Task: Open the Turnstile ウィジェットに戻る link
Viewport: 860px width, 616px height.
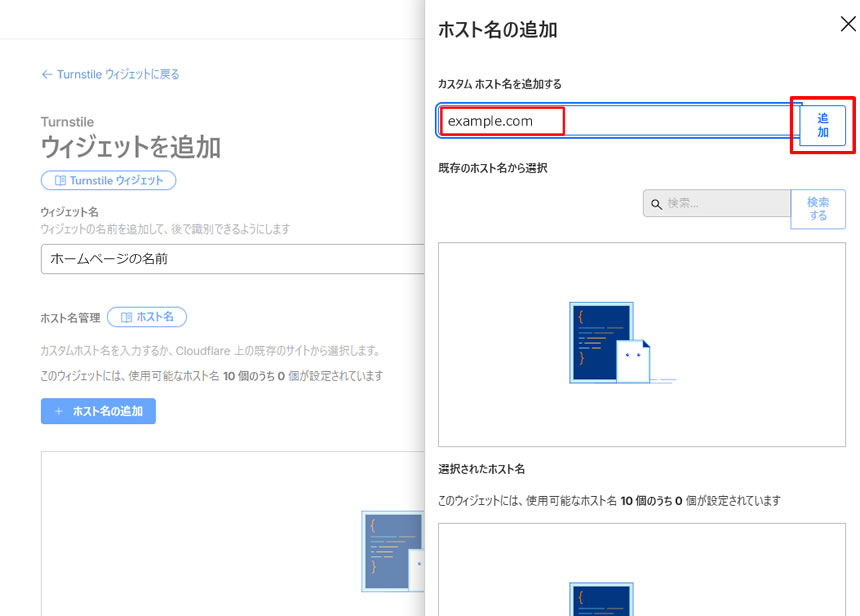Action: click(x=110, y=73)
